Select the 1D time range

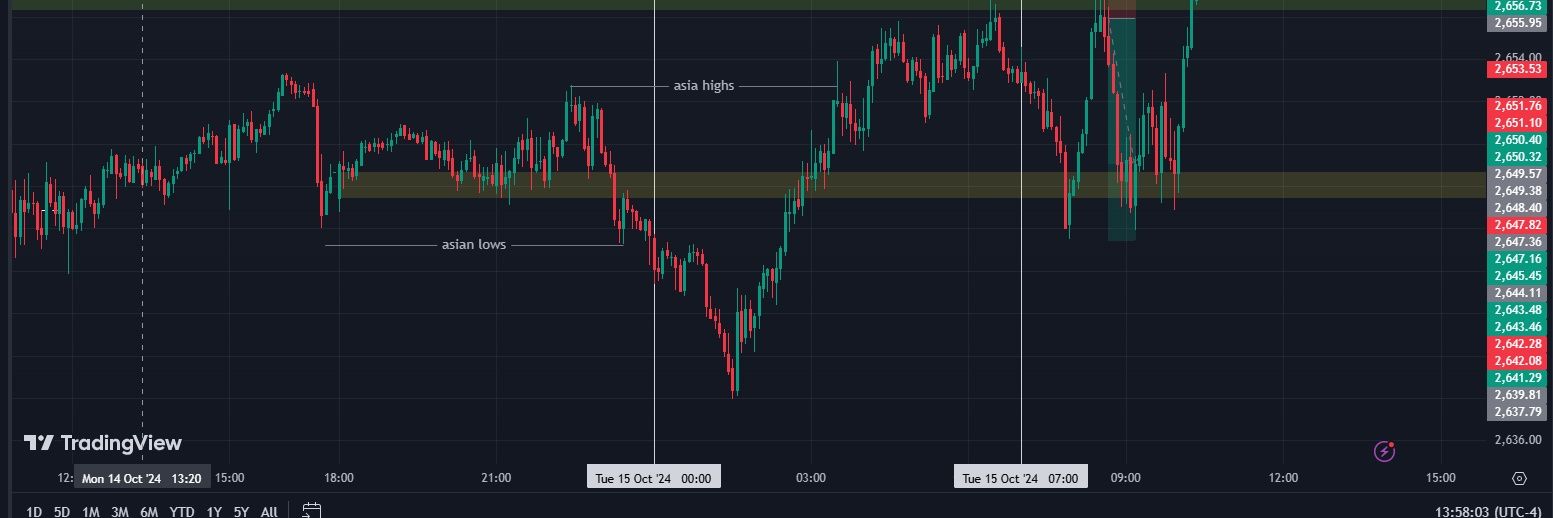coord(34,512)
